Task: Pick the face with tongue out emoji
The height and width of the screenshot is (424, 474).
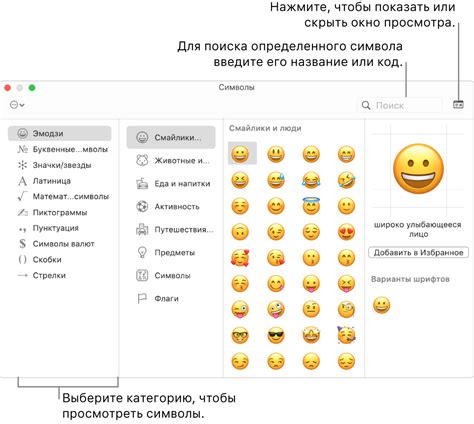Action: pos(311,284)
